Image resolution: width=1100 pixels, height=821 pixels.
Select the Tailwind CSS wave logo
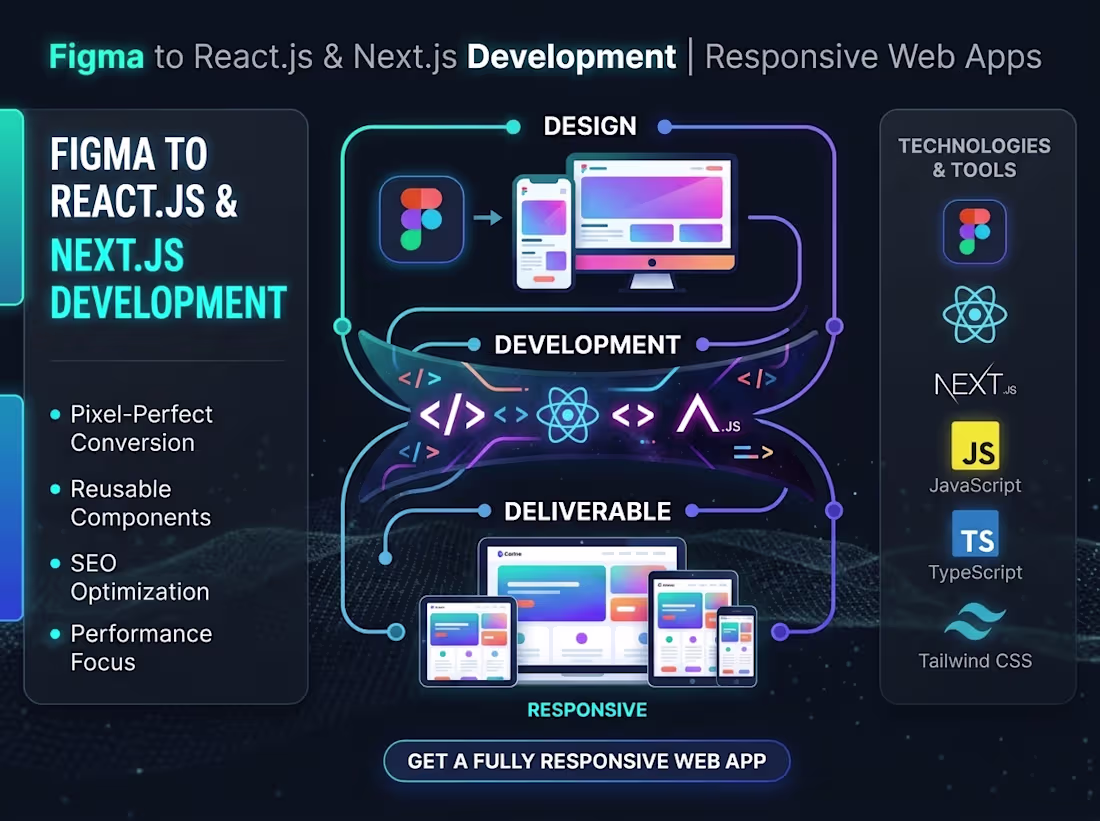pos(975,622)
